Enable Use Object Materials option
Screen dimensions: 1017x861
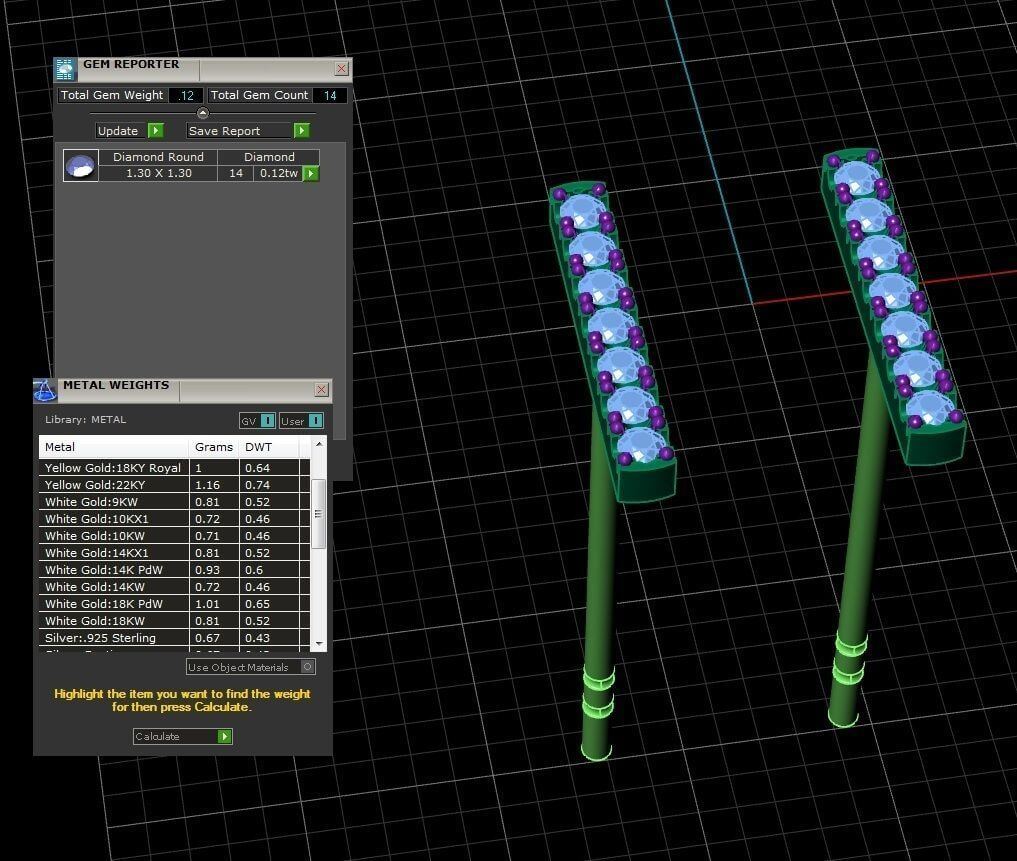point(308,667)
